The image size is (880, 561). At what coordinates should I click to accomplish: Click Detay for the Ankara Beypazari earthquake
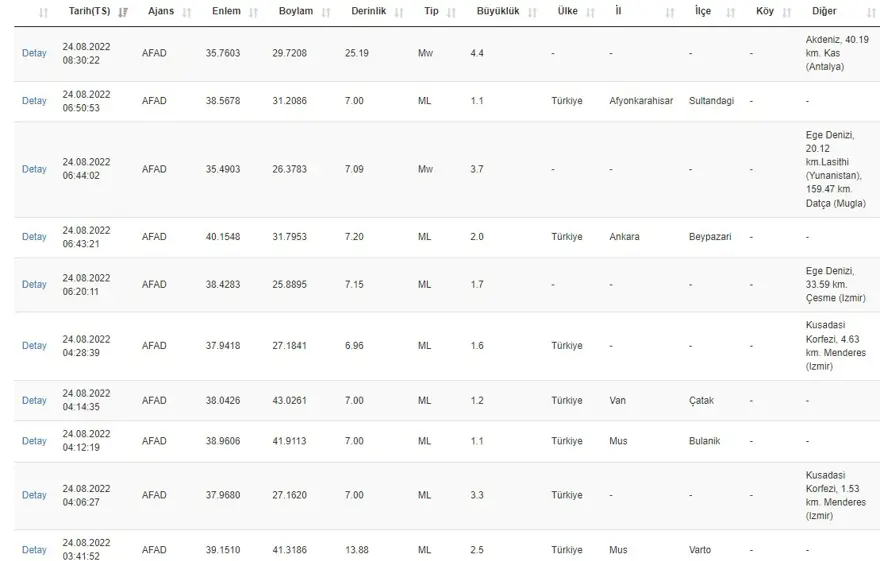[34, 237]
